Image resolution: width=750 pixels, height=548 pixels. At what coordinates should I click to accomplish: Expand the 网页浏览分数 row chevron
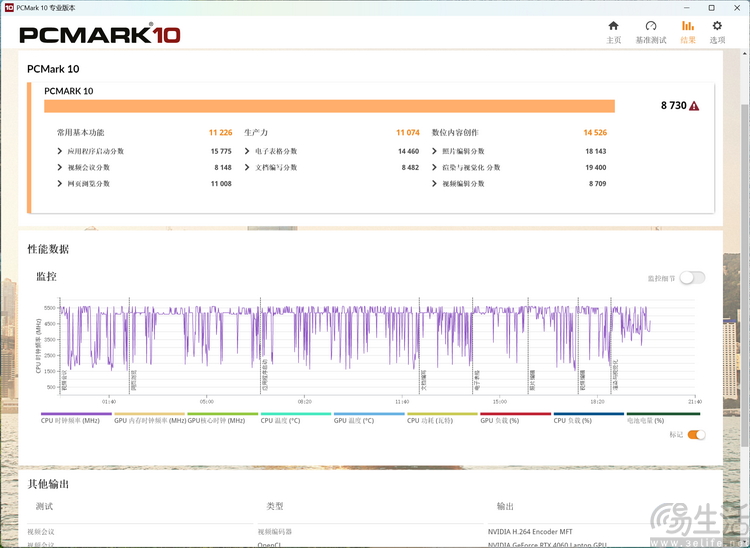tap(59, 184)
